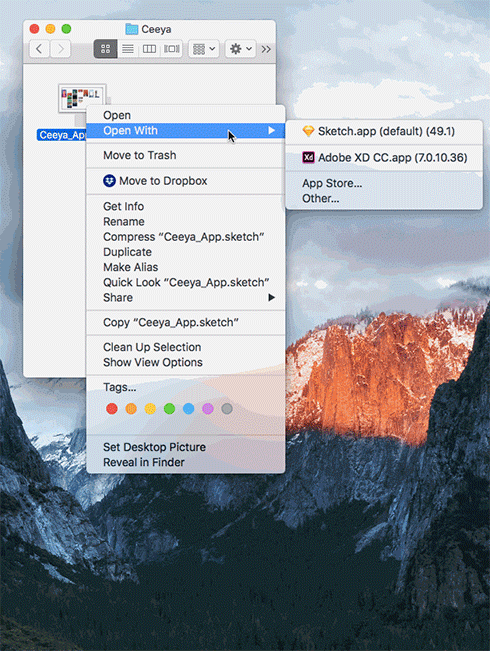This screenshot has height=651, width=490.
Task: Click the Dropbox icon in context menu
Action: 109,181
